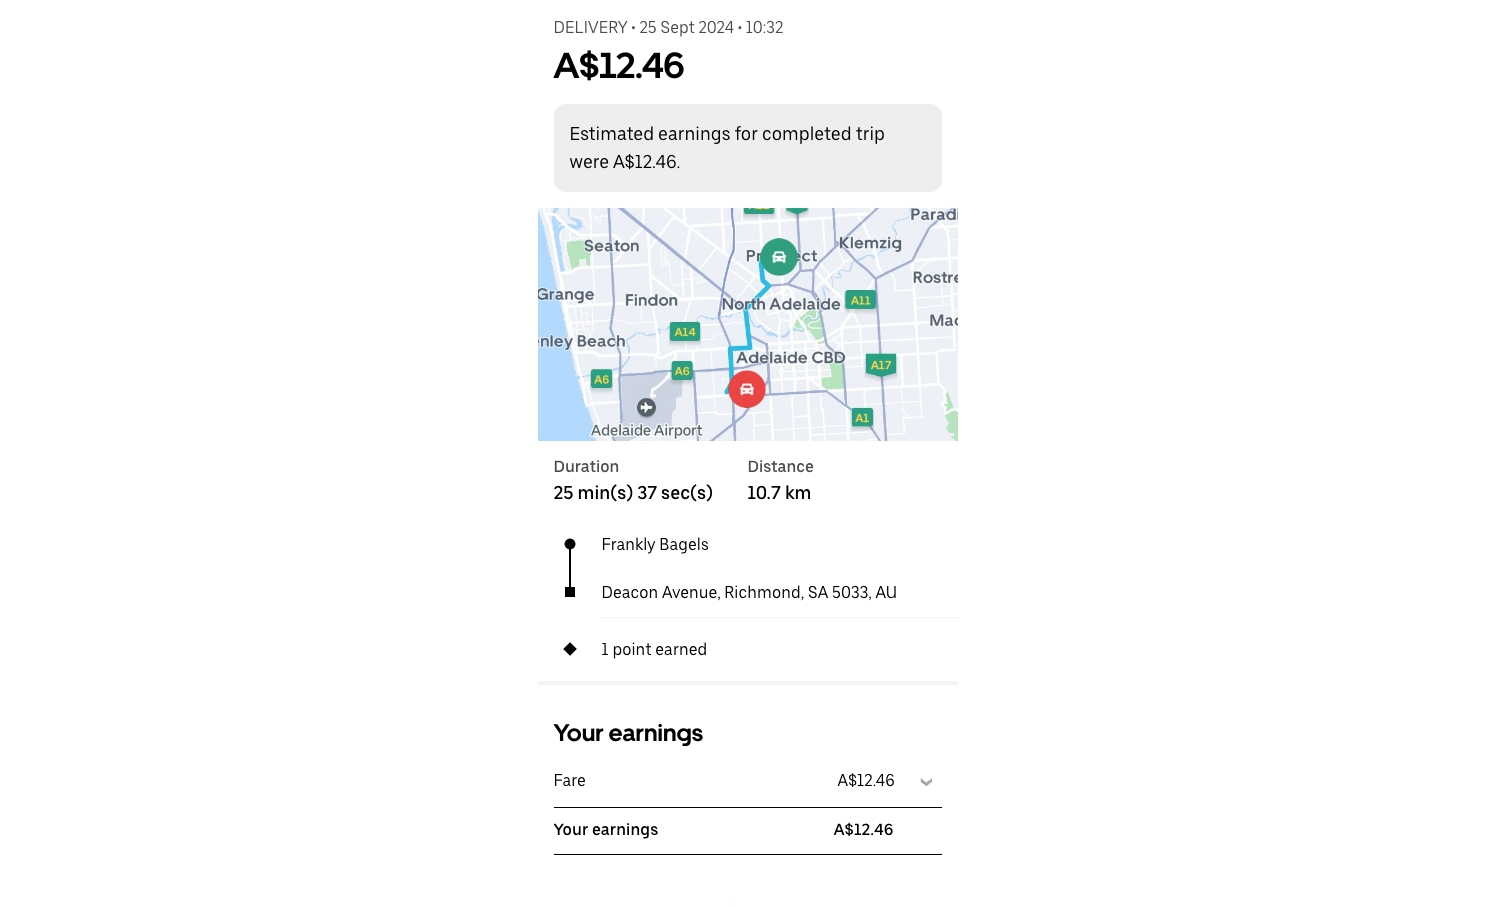Click the estimated earnings info banner
The width and height of the screenshot is (1495, 907).
[748, 148]
